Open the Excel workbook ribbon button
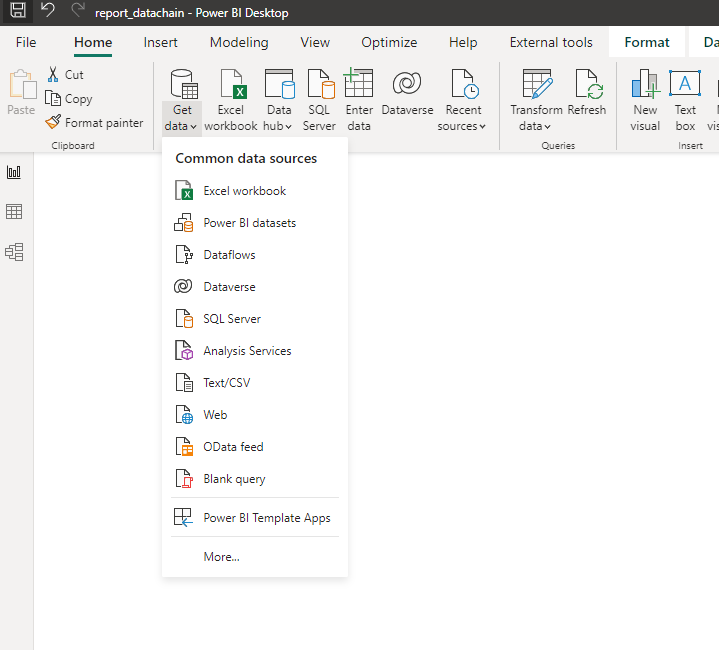The height and width of the screenshot is (650, 719). click(231, 101)
